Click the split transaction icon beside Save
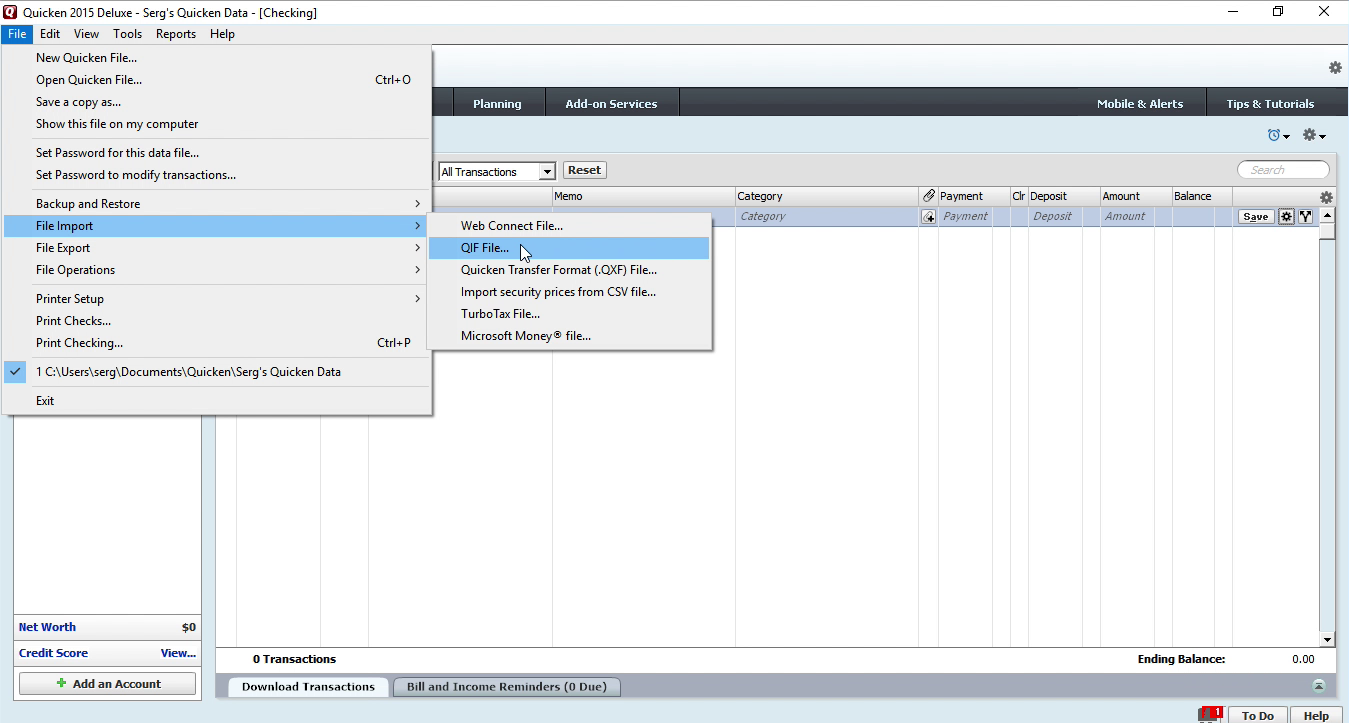The image size is (1349, 723). point(1305,216)
